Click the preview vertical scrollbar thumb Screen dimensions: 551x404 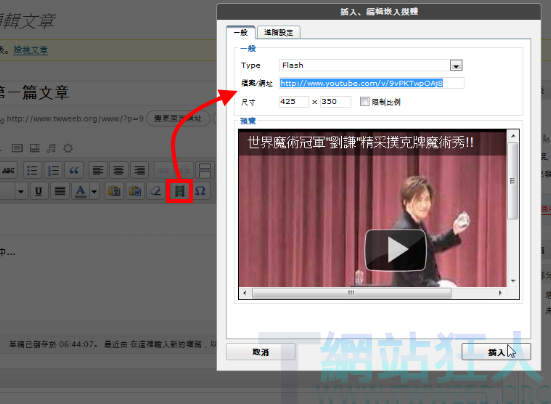pos(513,181)
